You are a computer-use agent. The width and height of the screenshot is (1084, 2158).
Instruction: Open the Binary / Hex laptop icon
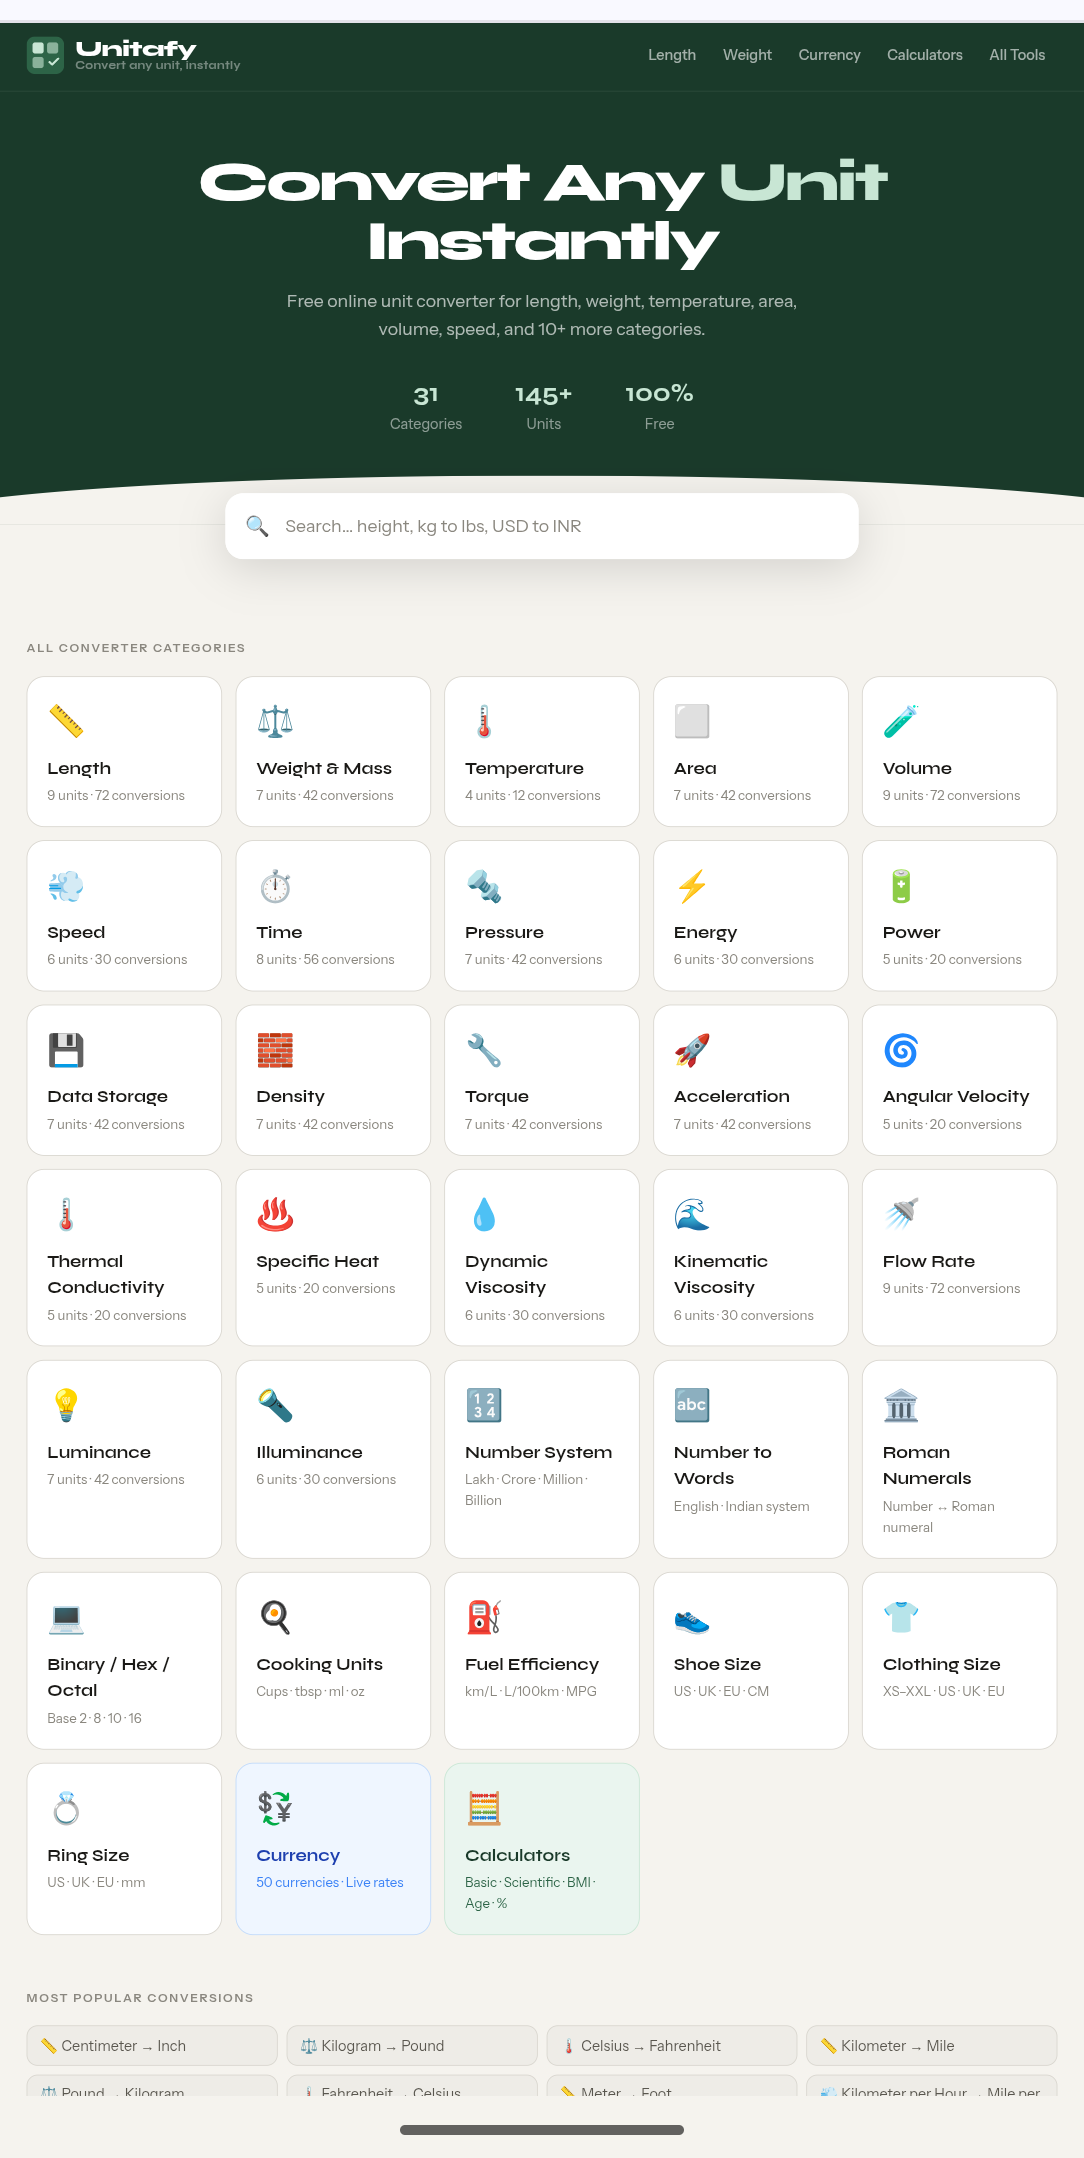pyautogui.click(x=66, y=1617)
